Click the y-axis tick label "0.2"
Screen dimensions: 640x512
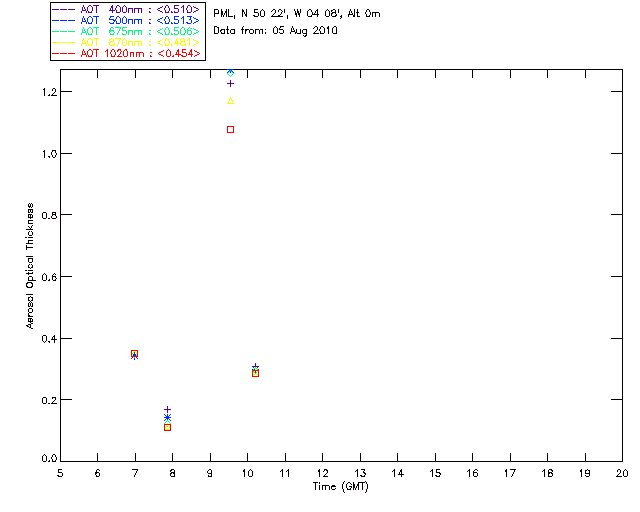point(49,400)
